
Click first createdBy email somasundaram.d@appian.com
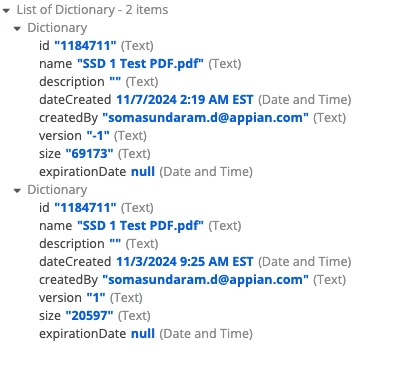(x=205, y=118)
